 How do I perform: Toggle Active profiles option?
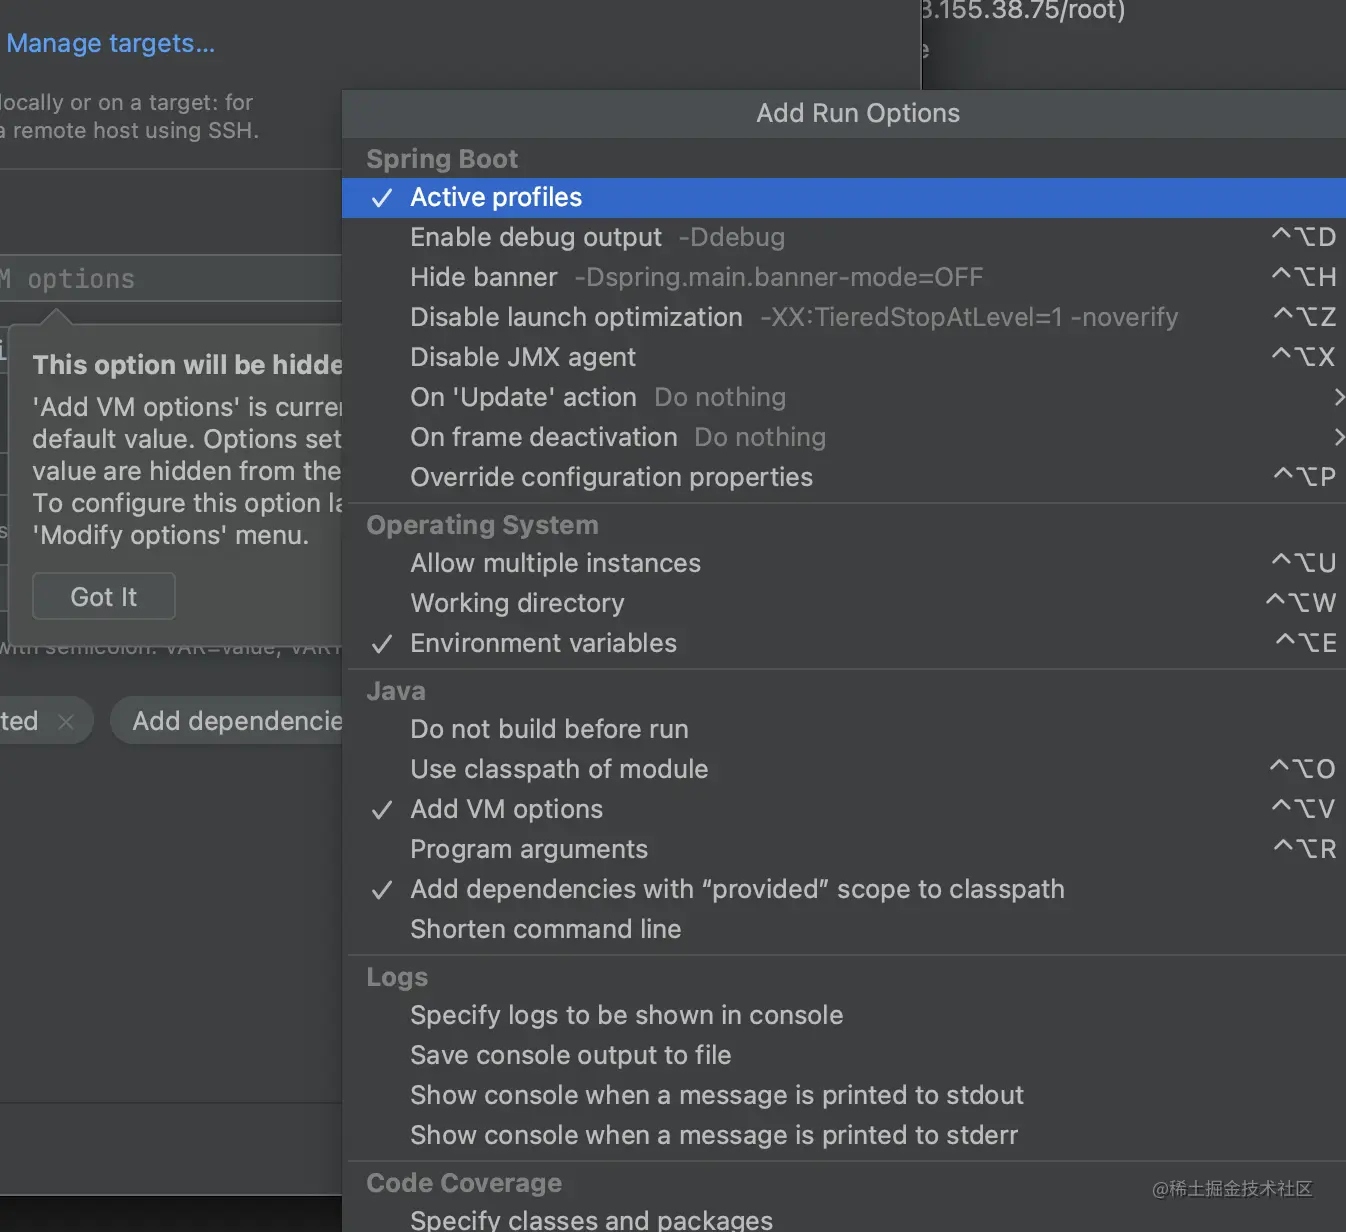point(844,198)
